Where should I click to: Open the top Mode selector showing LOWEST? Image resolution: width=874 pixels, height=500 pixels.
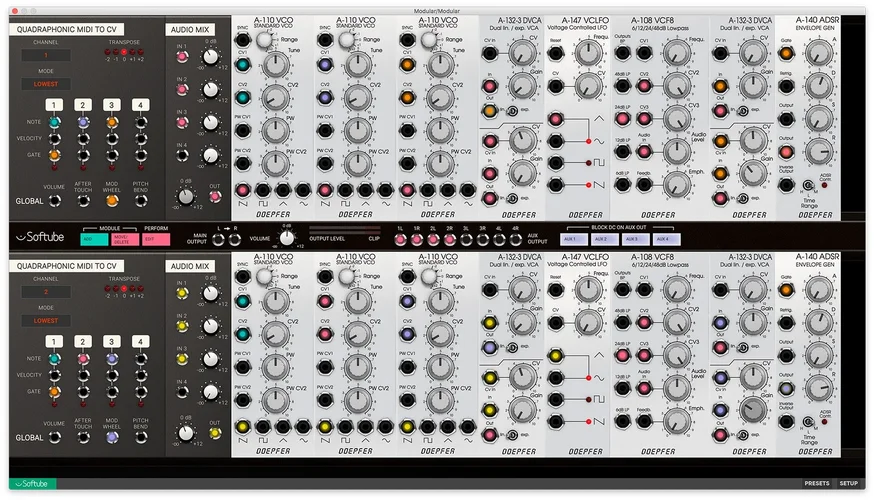(44, 85)
